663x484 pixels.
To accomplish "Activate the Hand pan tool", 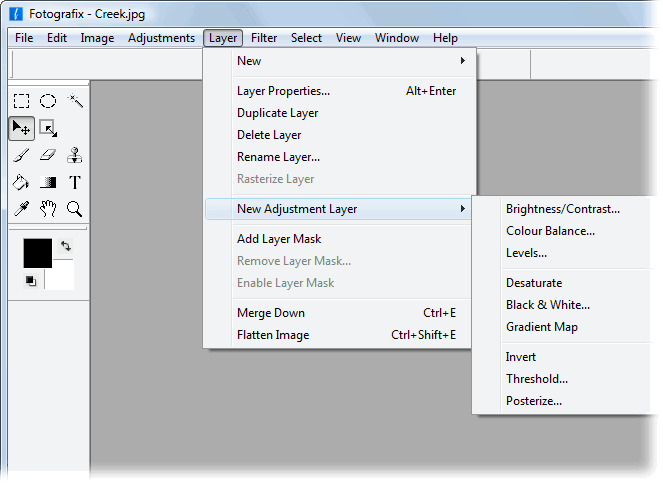I will (47, 209).
